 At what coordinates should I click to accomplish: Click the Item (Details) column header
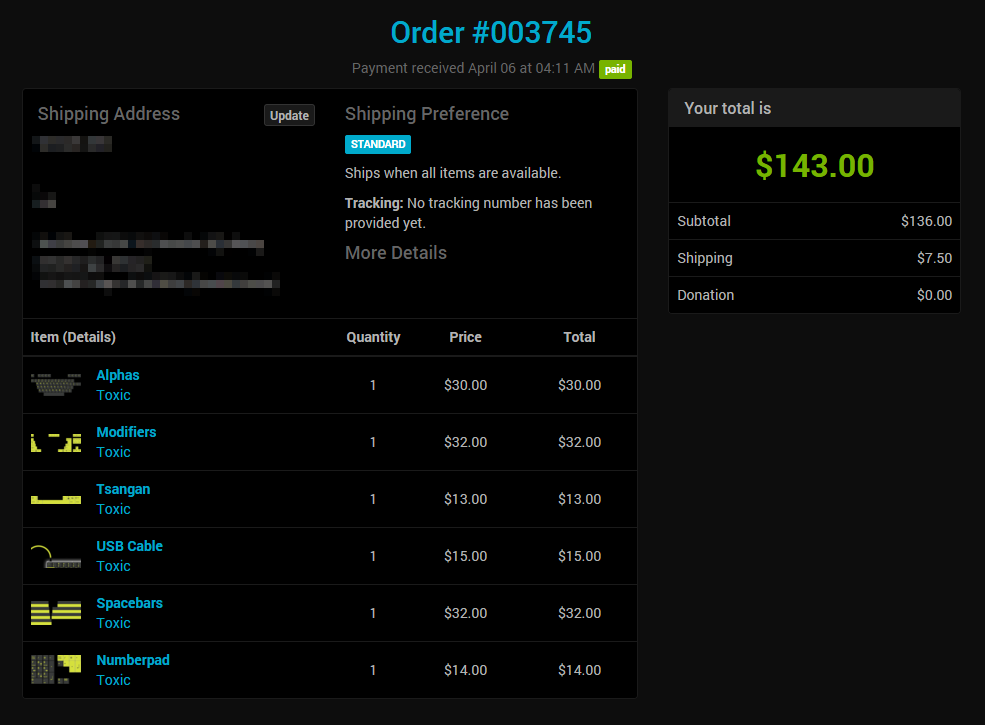click(x=73, y=337)
